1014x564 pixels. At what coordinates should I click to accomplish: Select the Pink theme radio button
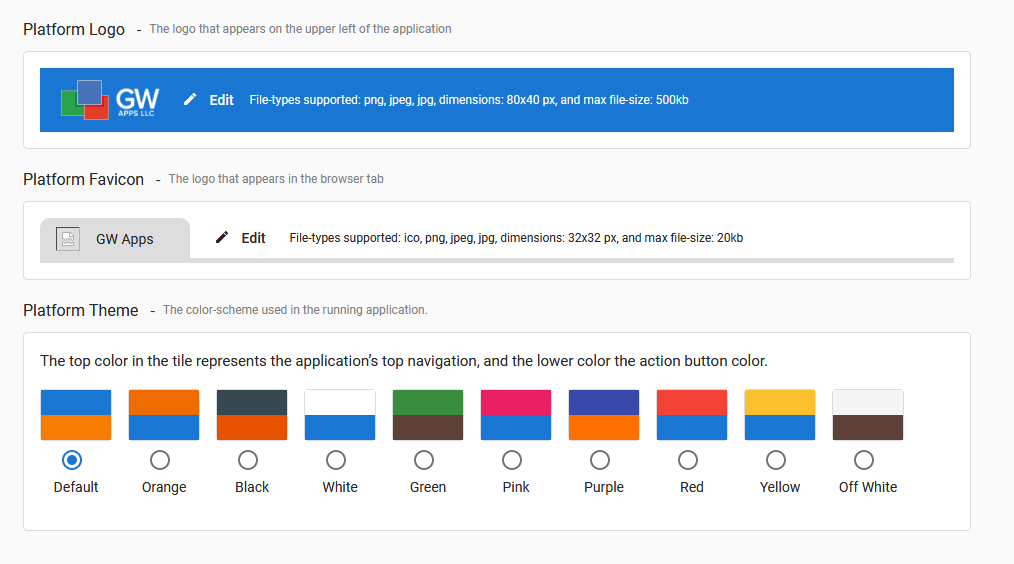click(x=512, y=460)
